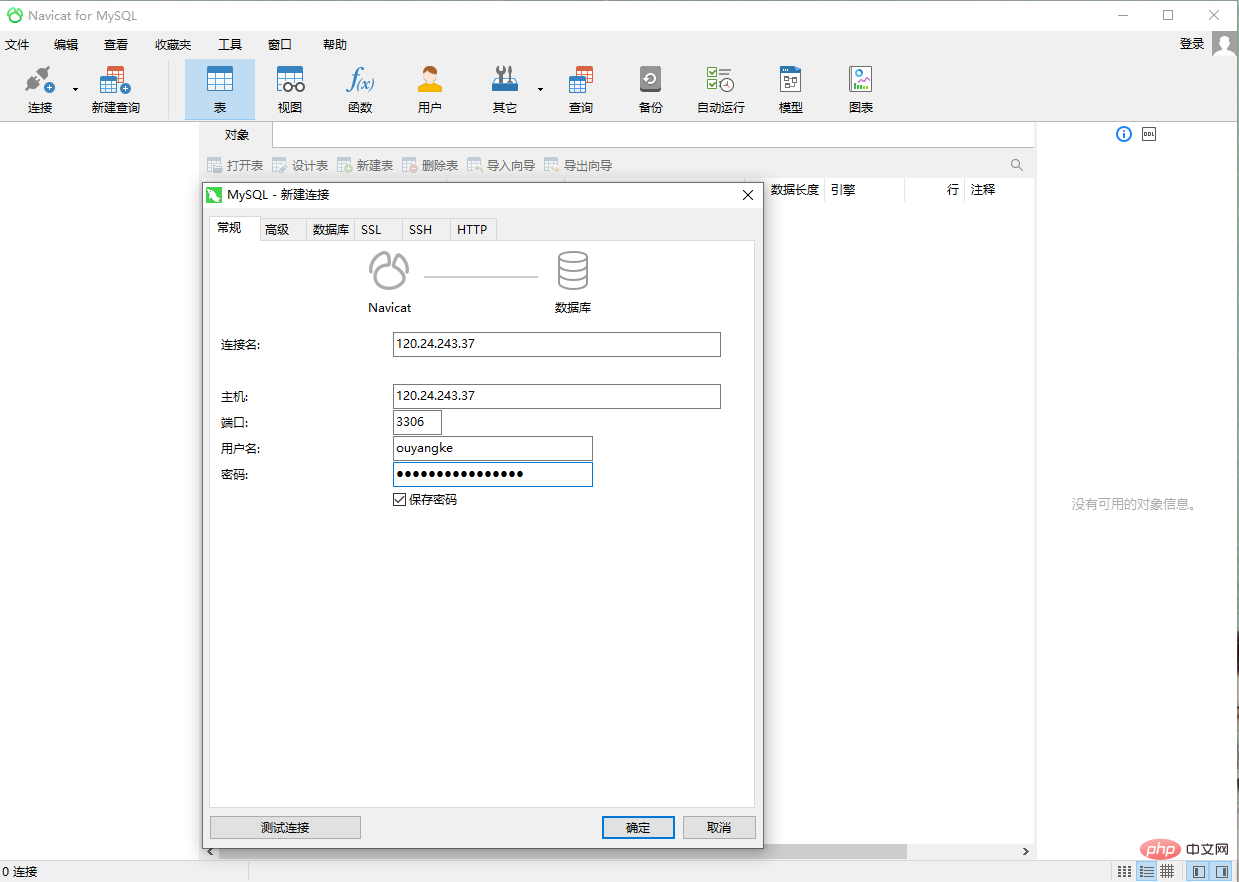Select the 对象 objects tab
The height and width of the screenshot is (882, 1239).
pos(237,135)
